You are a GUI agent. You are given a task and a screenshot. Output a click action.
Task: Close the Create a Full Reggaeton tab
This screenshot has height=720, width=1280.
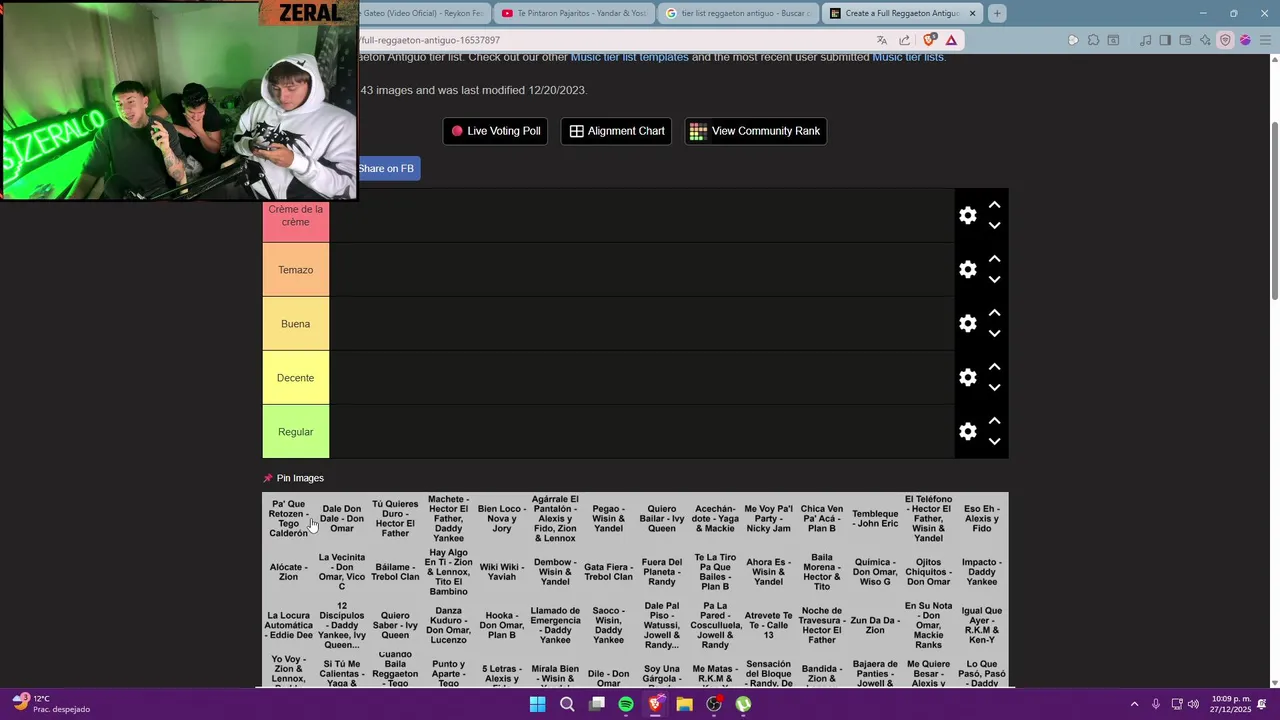click(x=972, y=13)
